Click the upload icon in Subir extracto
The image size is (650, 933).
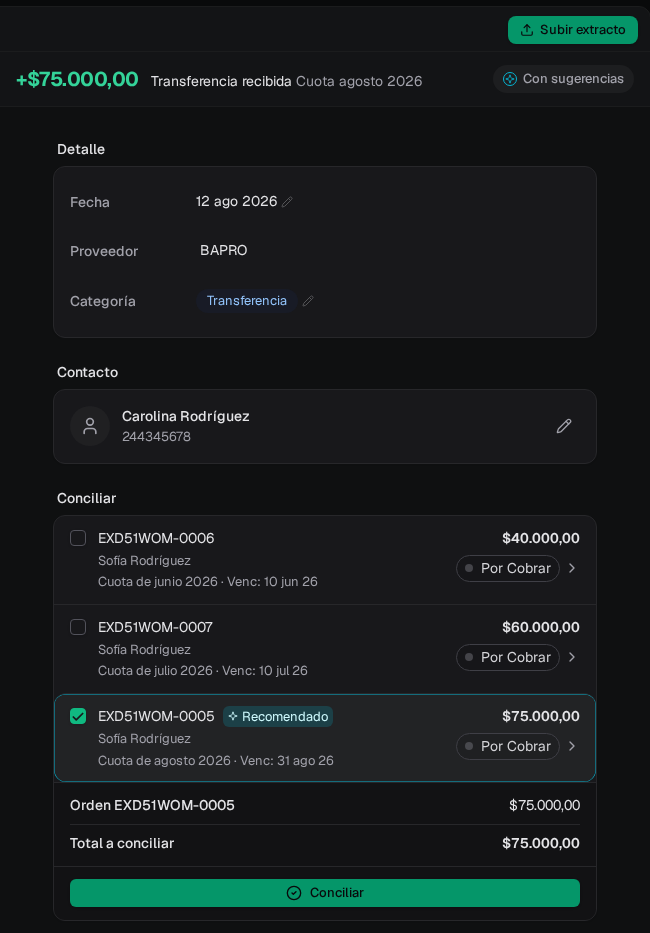click(x=527, y=30)
